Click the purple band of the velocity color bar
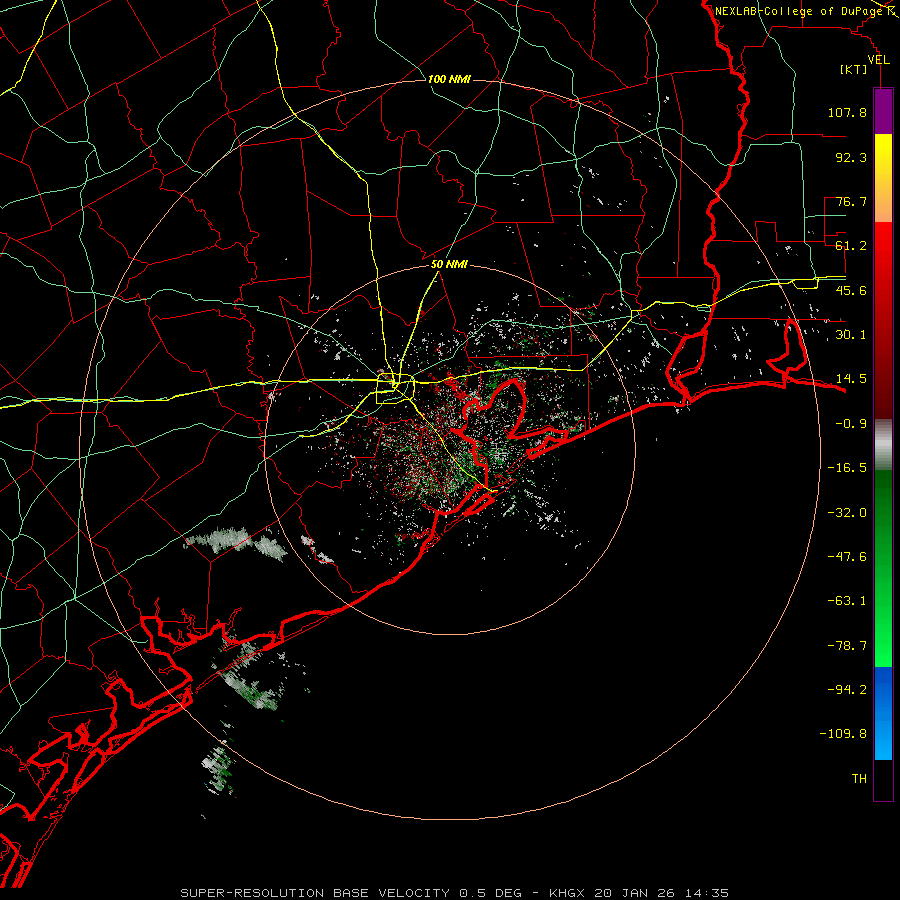Screen dimensions: 900x900 pyautogui.click(x=883, y=112)
